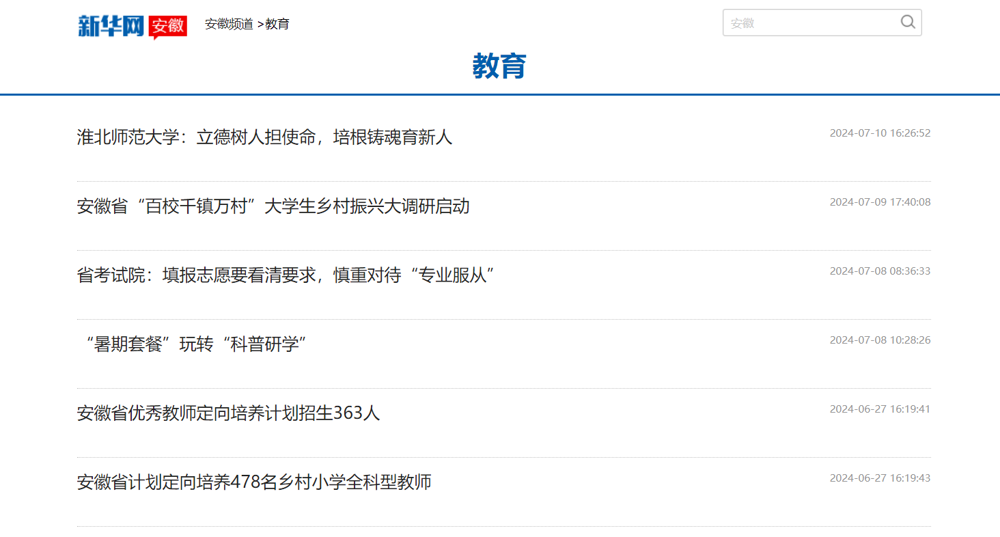Click the blue 教育 page heading
The height and width of the screenshot is (537, 1000).
click(x=499, y=66)
